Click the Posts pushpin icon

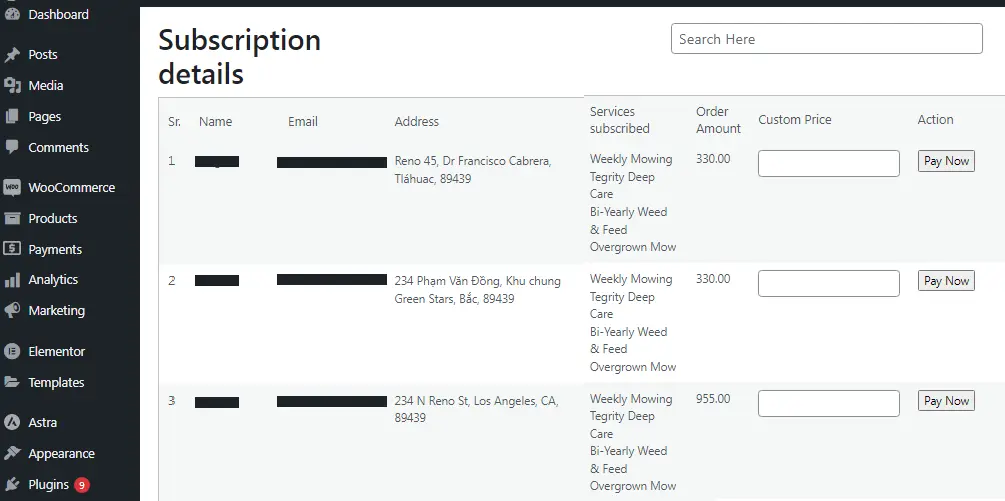pos(12,54)
